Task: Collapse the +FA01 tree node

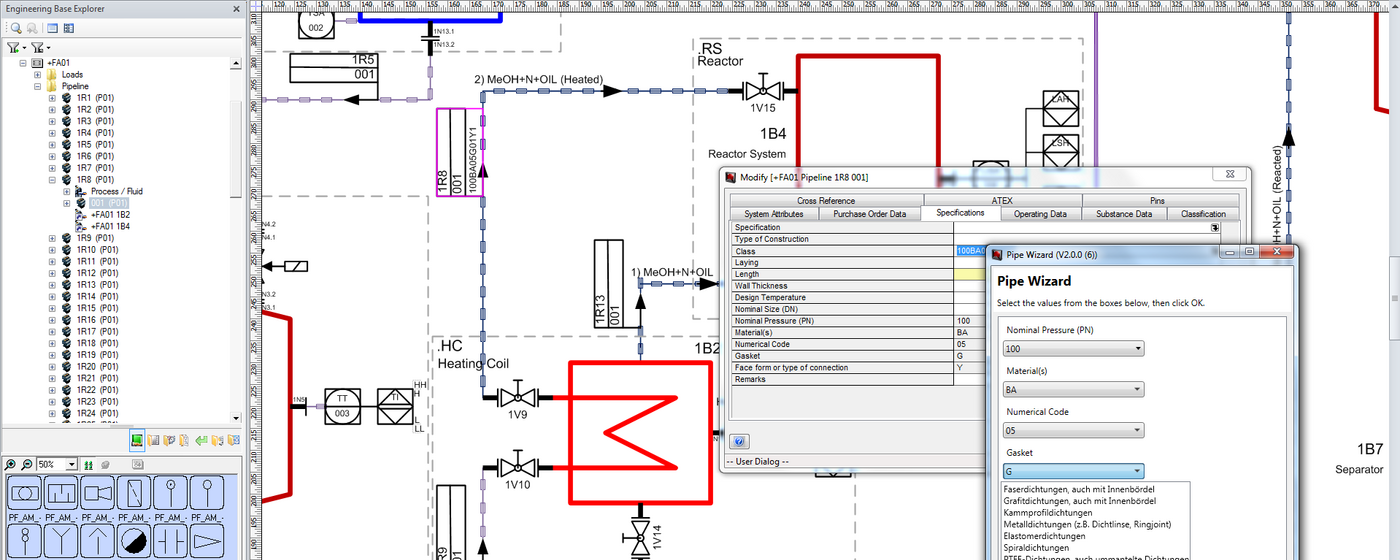Action: pos(24,63)
